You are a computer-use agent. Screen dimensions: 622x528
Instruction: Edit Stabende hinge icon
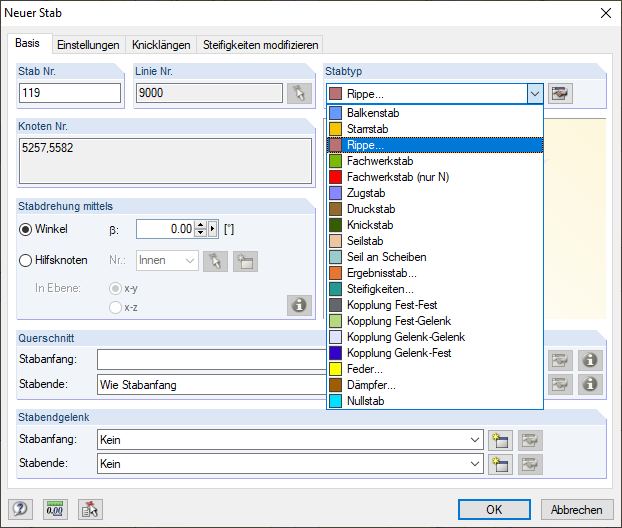coord(530,464)
